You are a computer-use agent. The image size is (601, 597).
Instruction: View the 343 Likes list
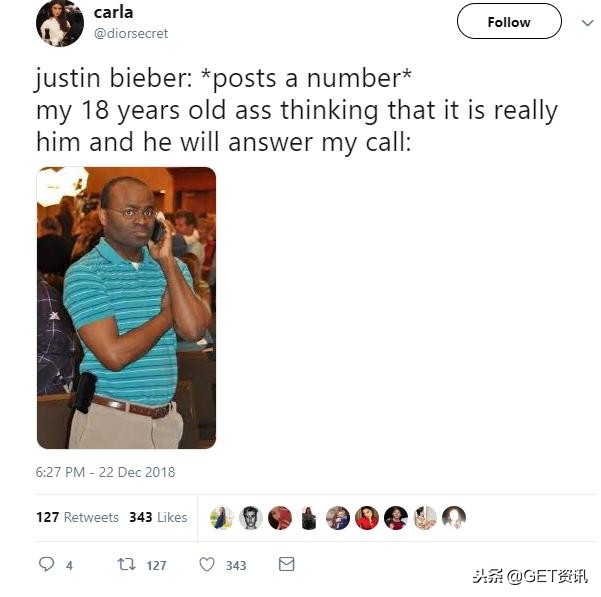pyautogui.click(x=158, y=517)
